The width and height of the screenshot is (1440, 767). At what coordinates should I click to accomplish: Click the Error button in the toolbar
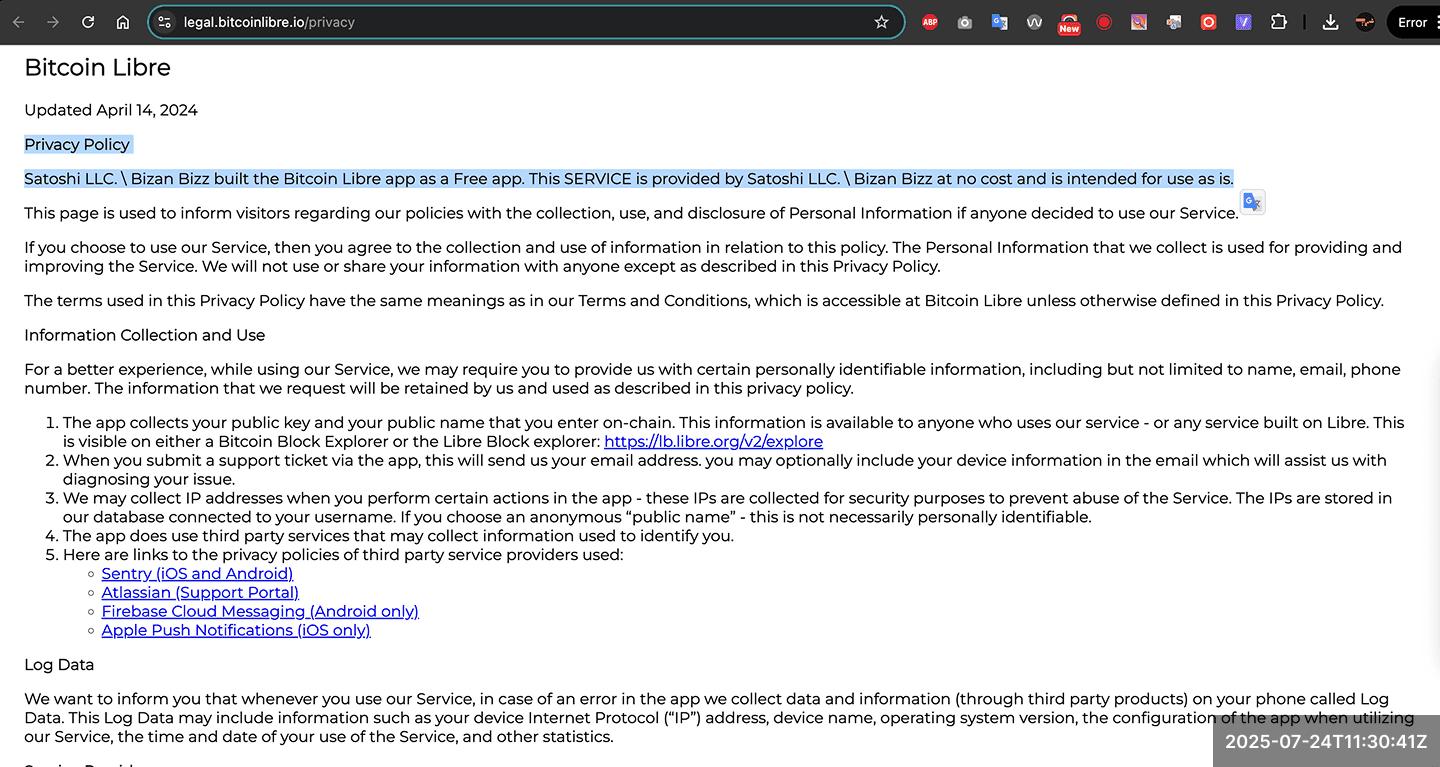1412,22
